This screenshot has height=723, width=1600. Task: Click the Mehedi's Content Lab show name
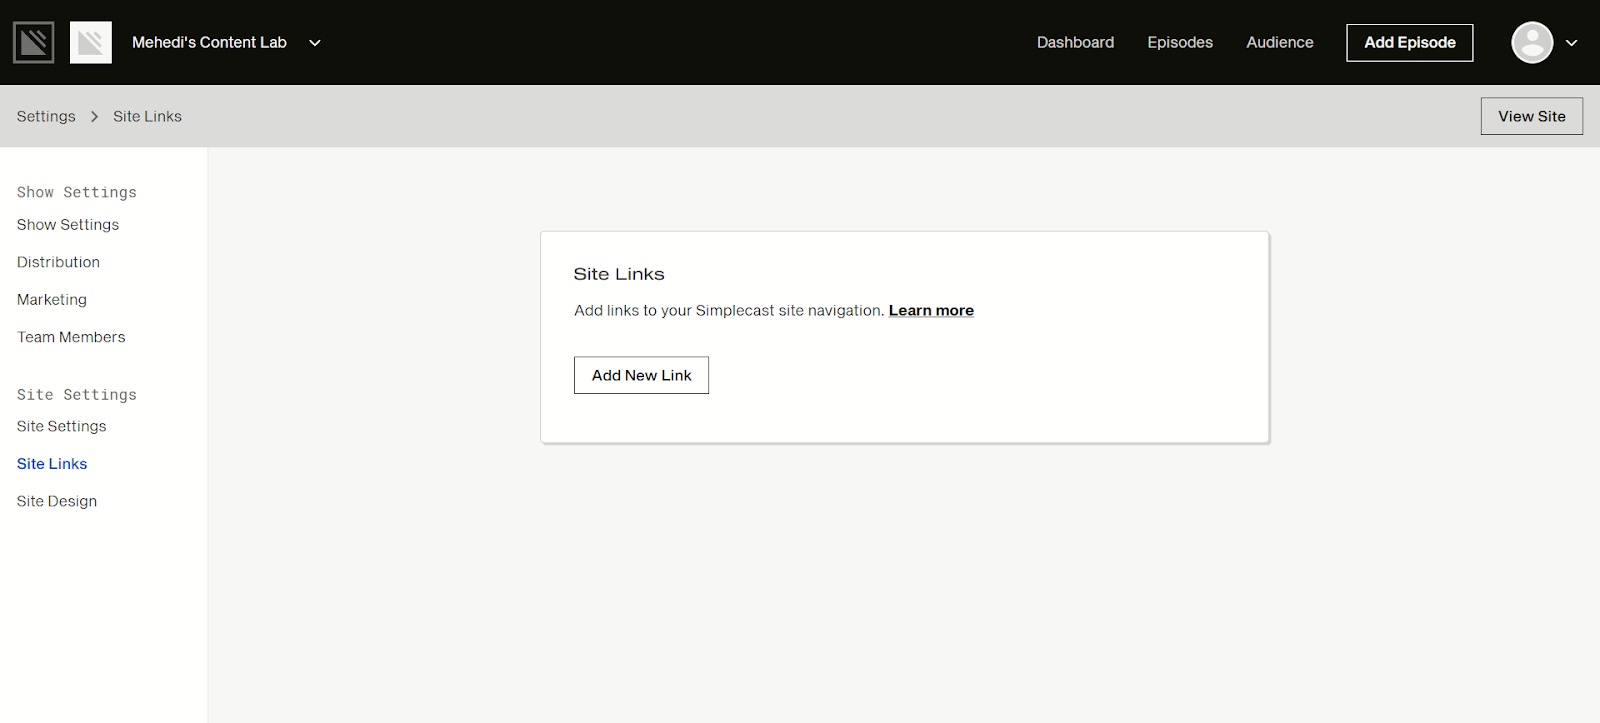[209, 42]
